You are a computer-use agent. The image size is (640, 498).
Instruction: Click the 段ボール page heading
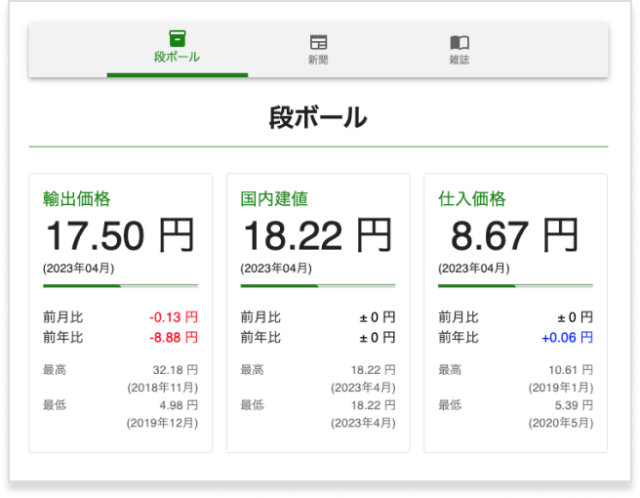pyautogui.click(x=318, y=118)
